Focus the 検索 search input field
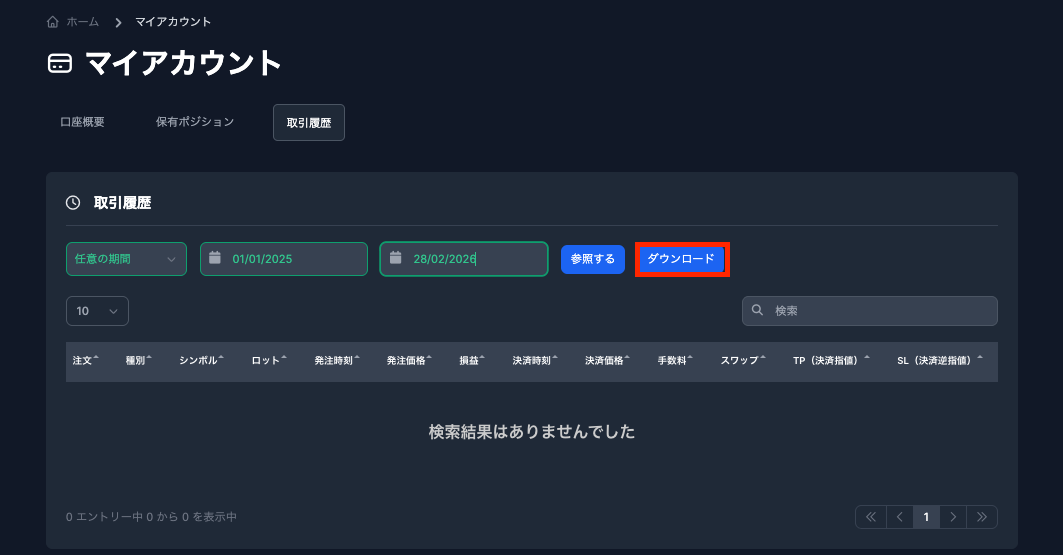Viewport: 1063px width, 555px height. [x=880, y=311]
